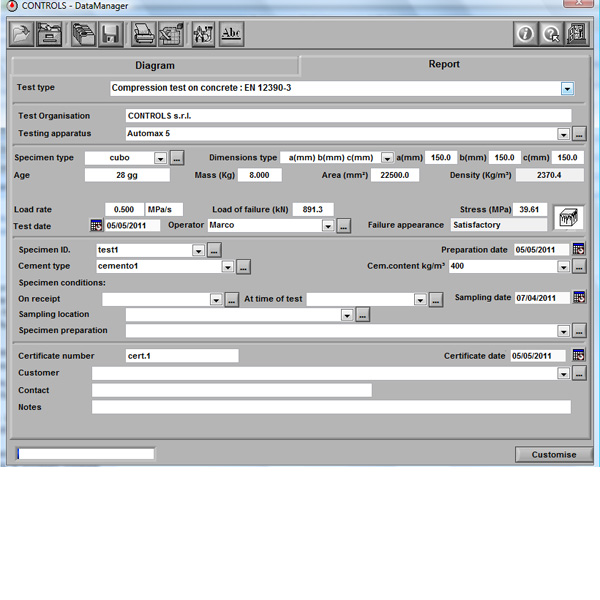Click the file cabinet archive icon
600x600 pixels.
click(49, 34)
